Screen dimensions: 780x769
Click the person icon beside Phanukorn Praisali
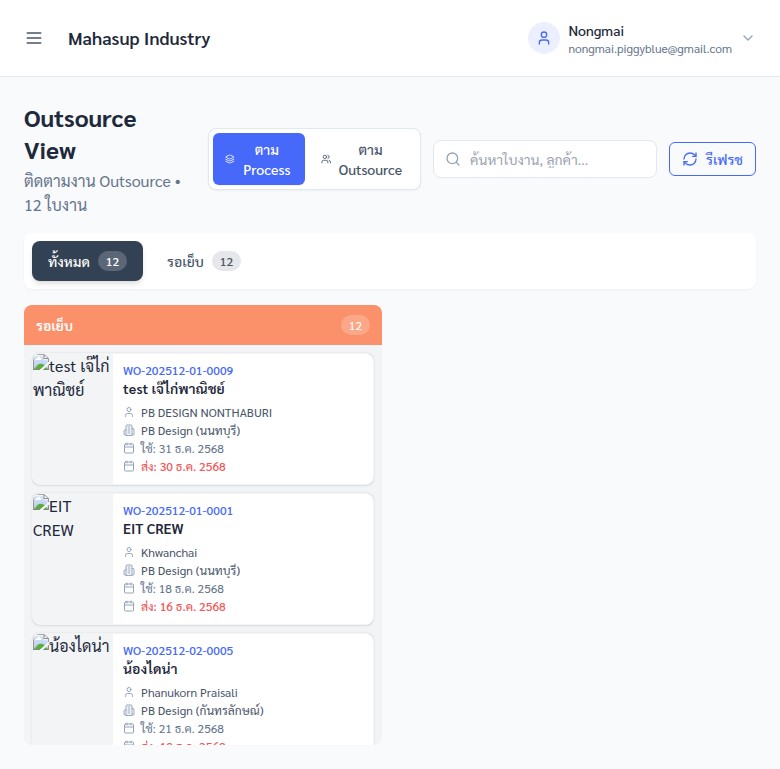129,692
